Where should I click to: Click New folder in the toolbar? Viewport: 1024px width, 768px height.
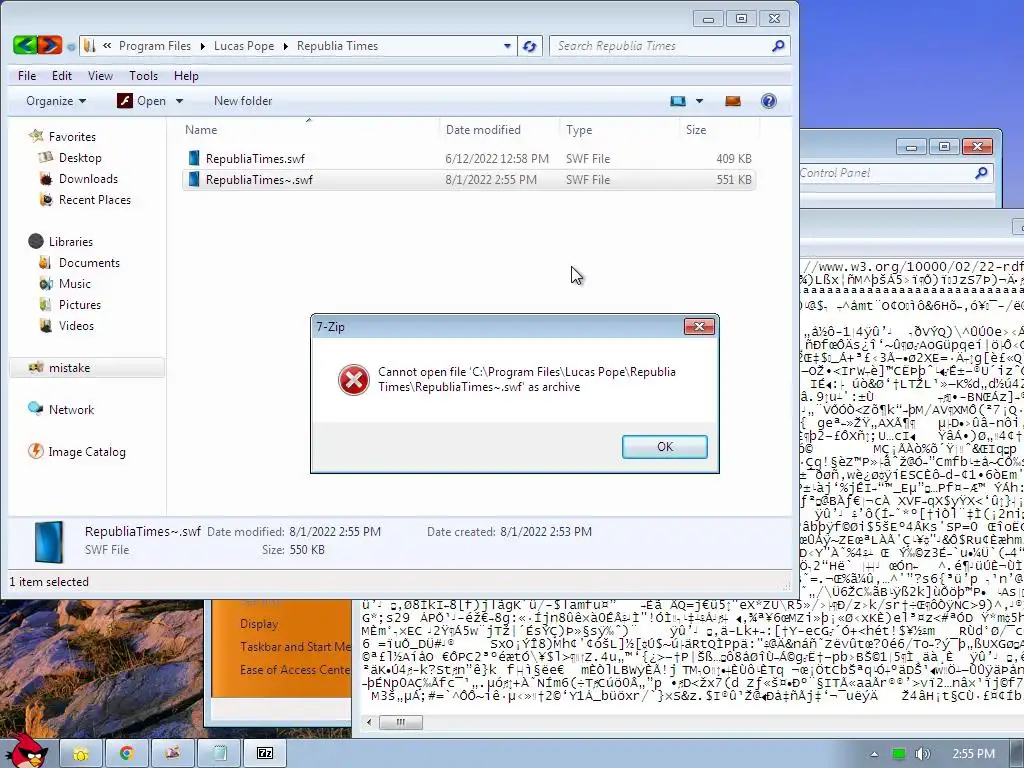tap(243, 101)
